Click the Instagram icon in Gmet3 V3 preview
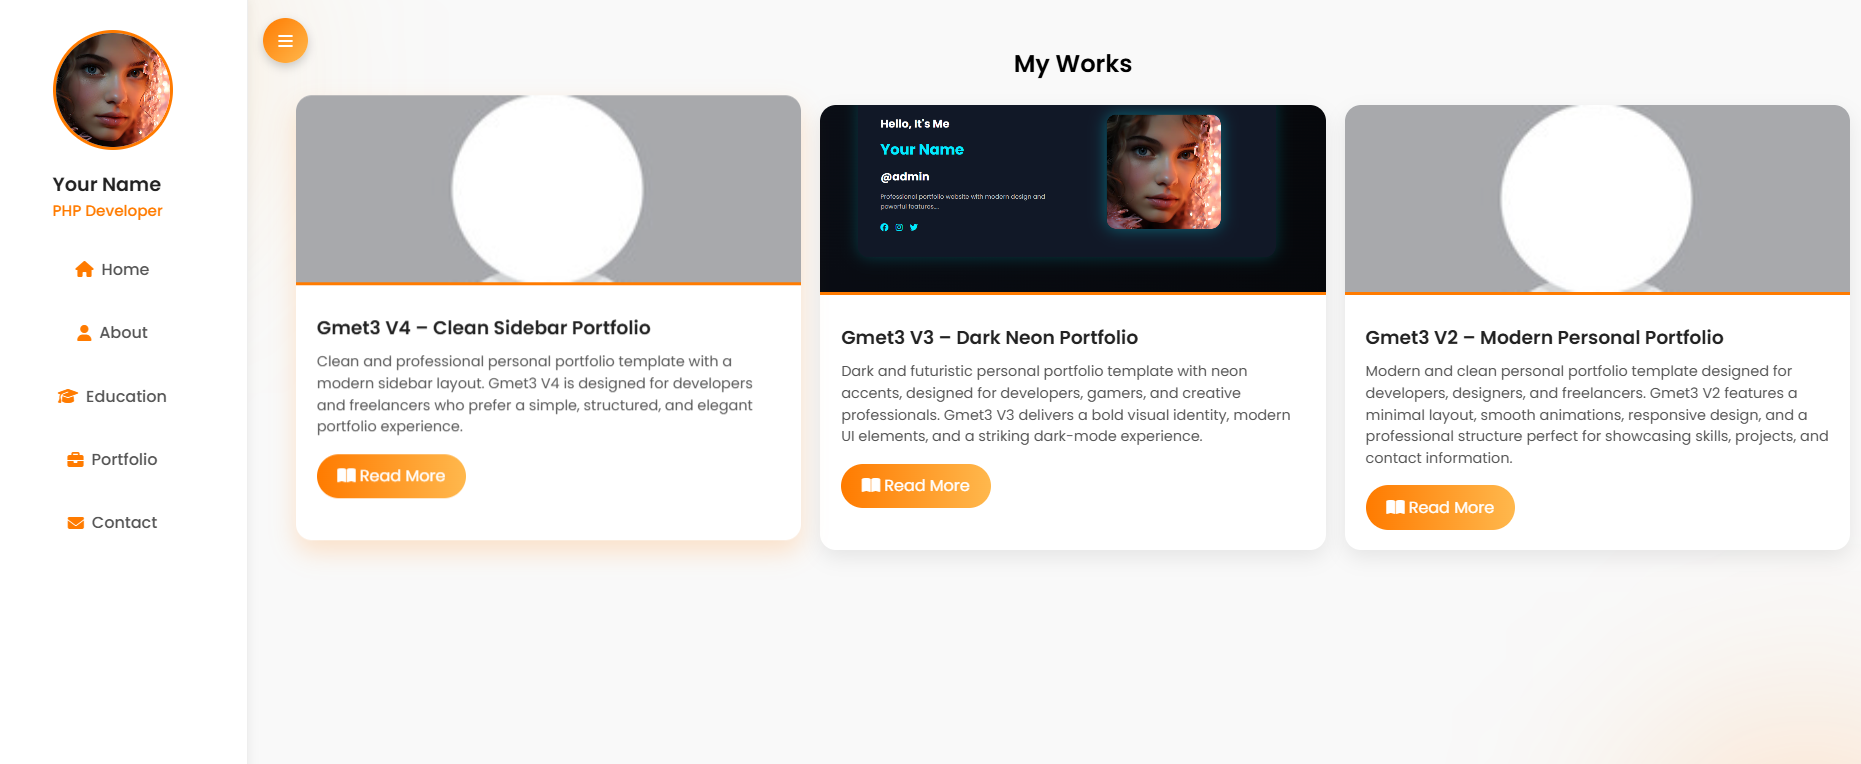 (899, 227)
